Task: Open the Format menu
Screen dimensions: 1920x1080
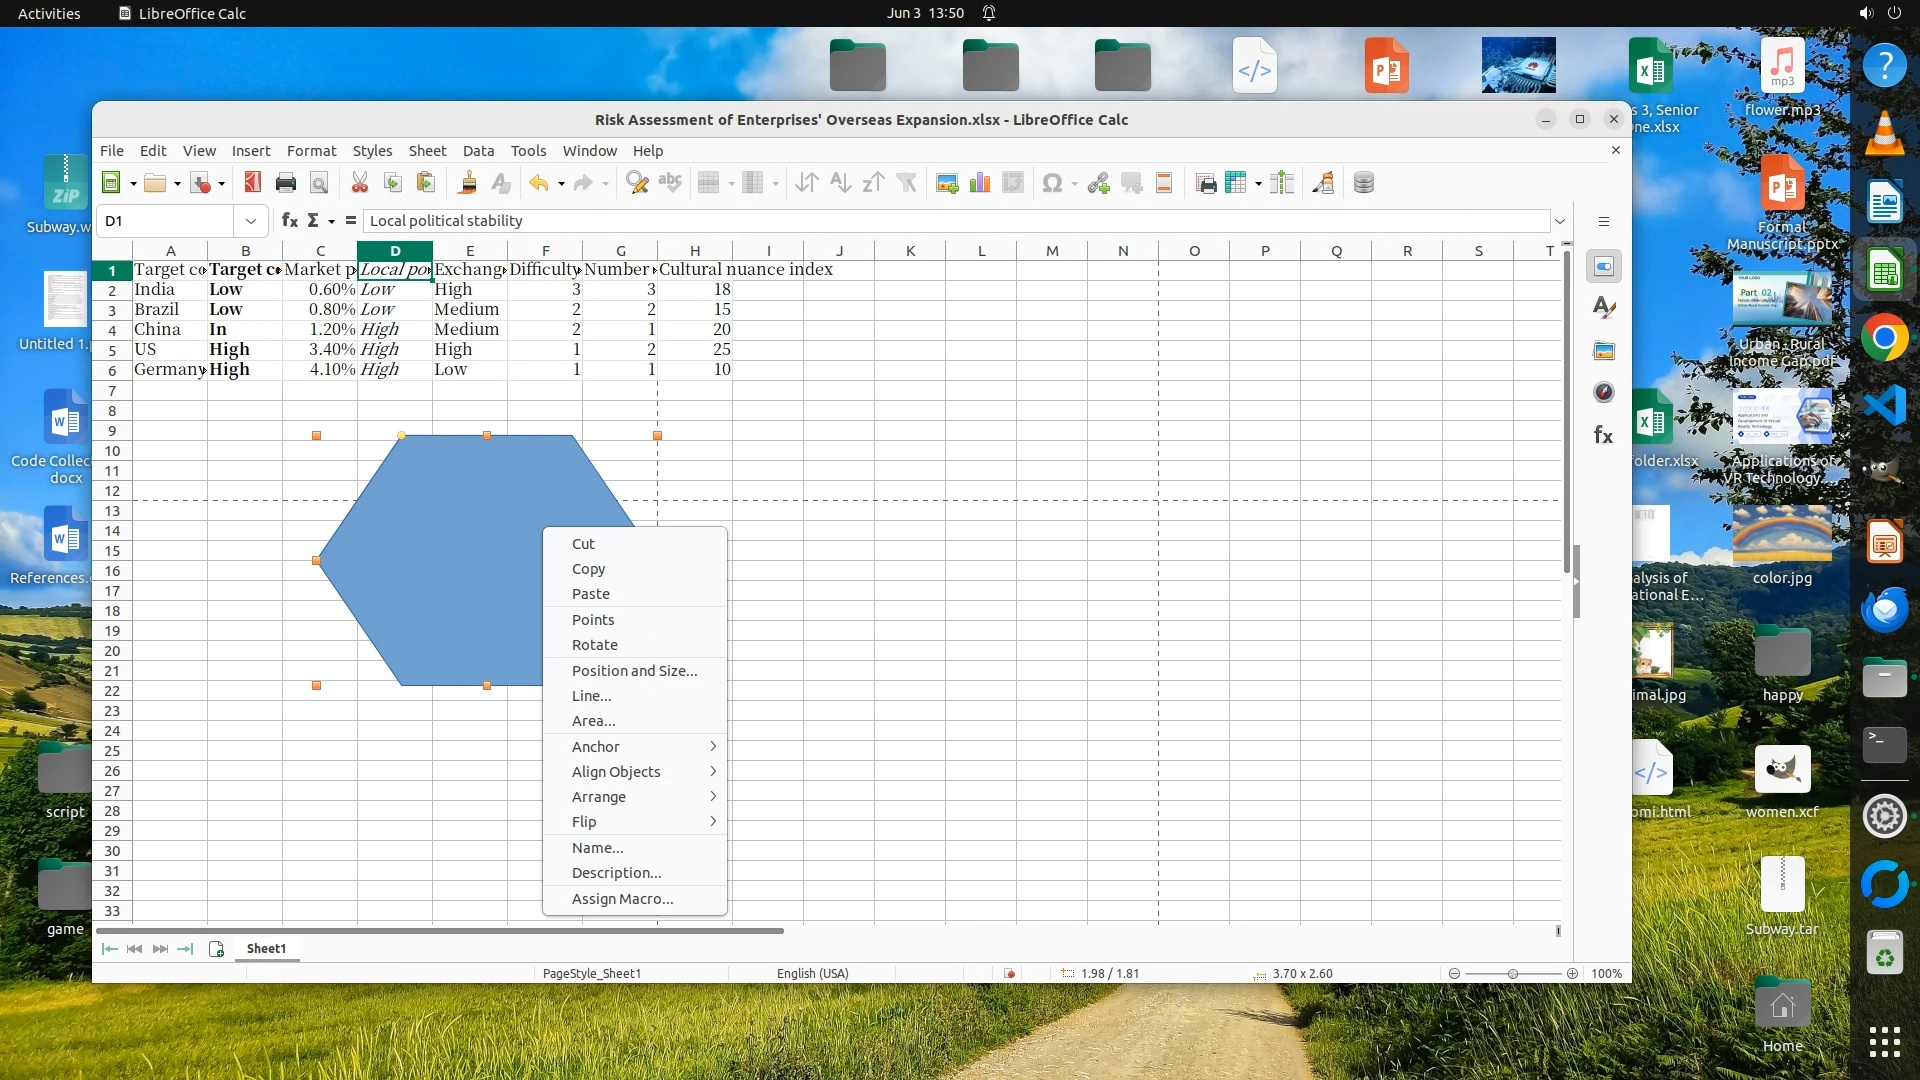Action: [x=311, y=150]
